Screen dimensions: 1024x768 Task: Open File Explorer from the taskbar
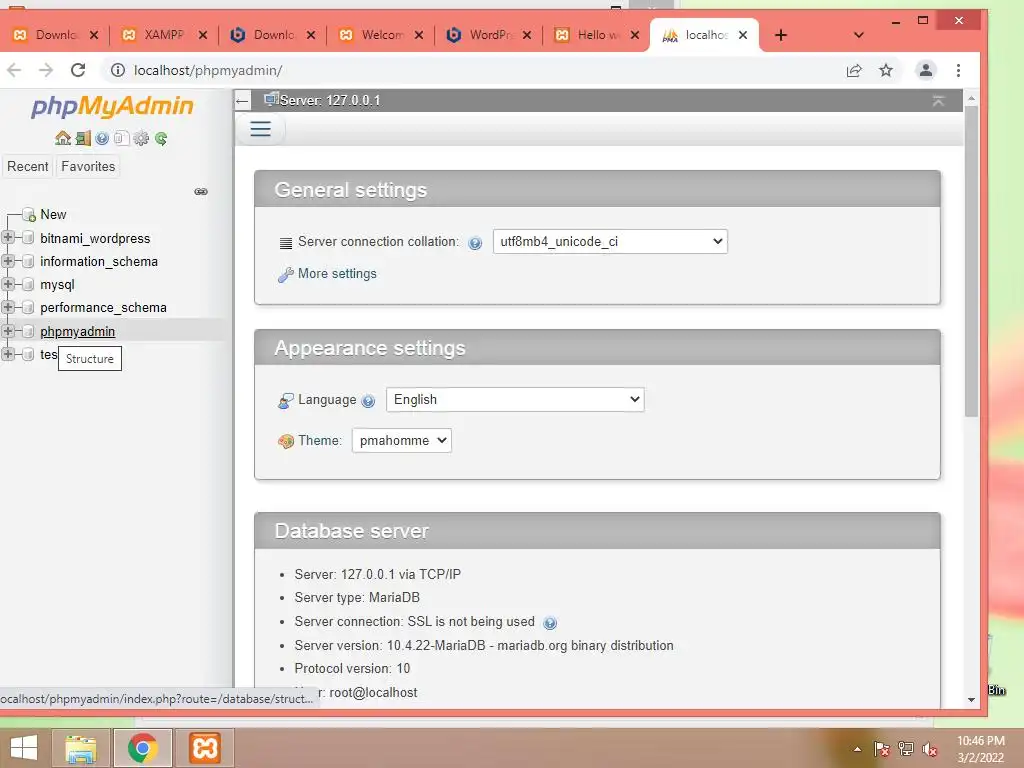[80, 748]
